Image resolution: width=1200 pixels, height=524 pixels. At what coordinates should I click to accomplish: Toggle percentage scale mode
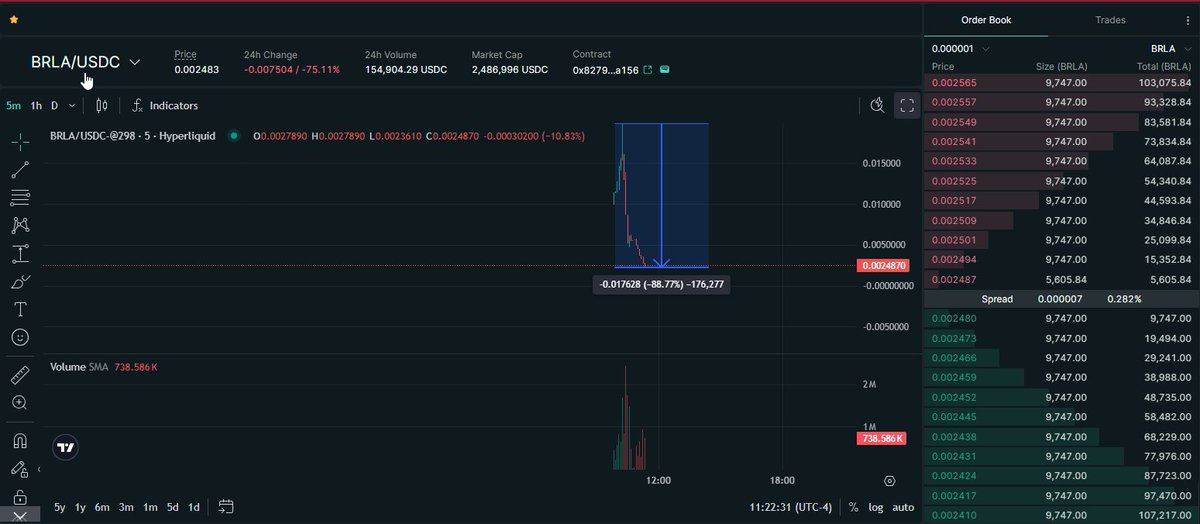853,507
